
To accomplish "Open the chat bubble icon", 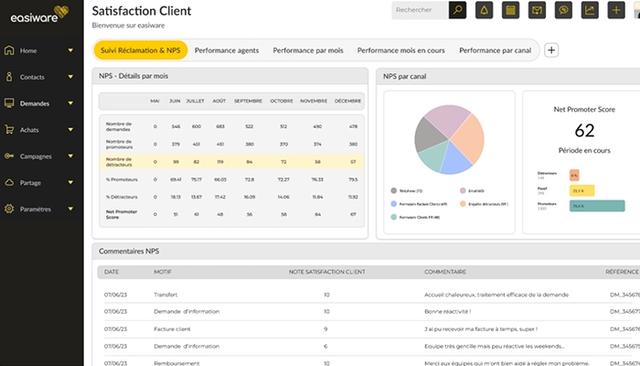I will click(563, 10).
